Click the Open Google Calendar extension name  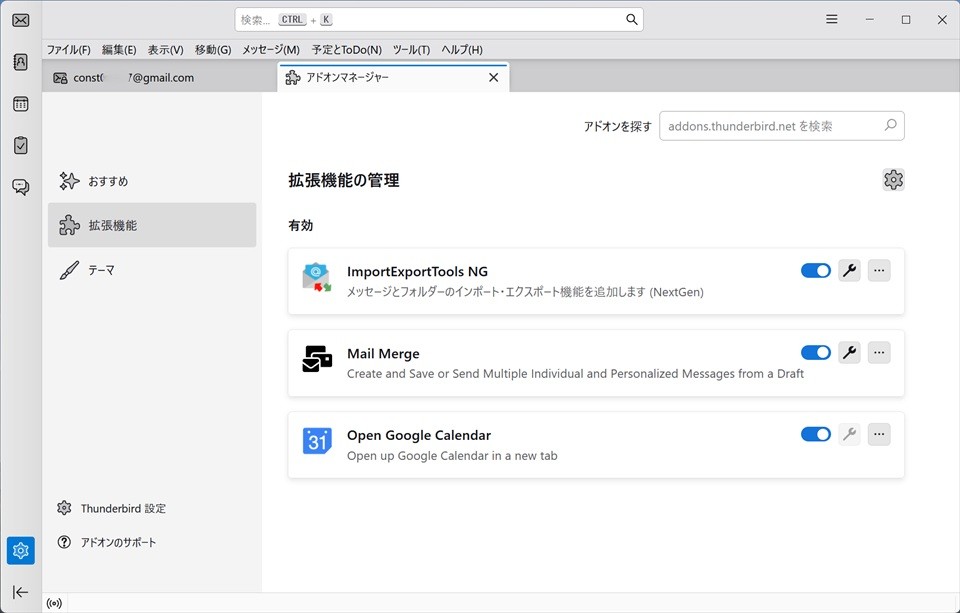[x=419, y=435]
